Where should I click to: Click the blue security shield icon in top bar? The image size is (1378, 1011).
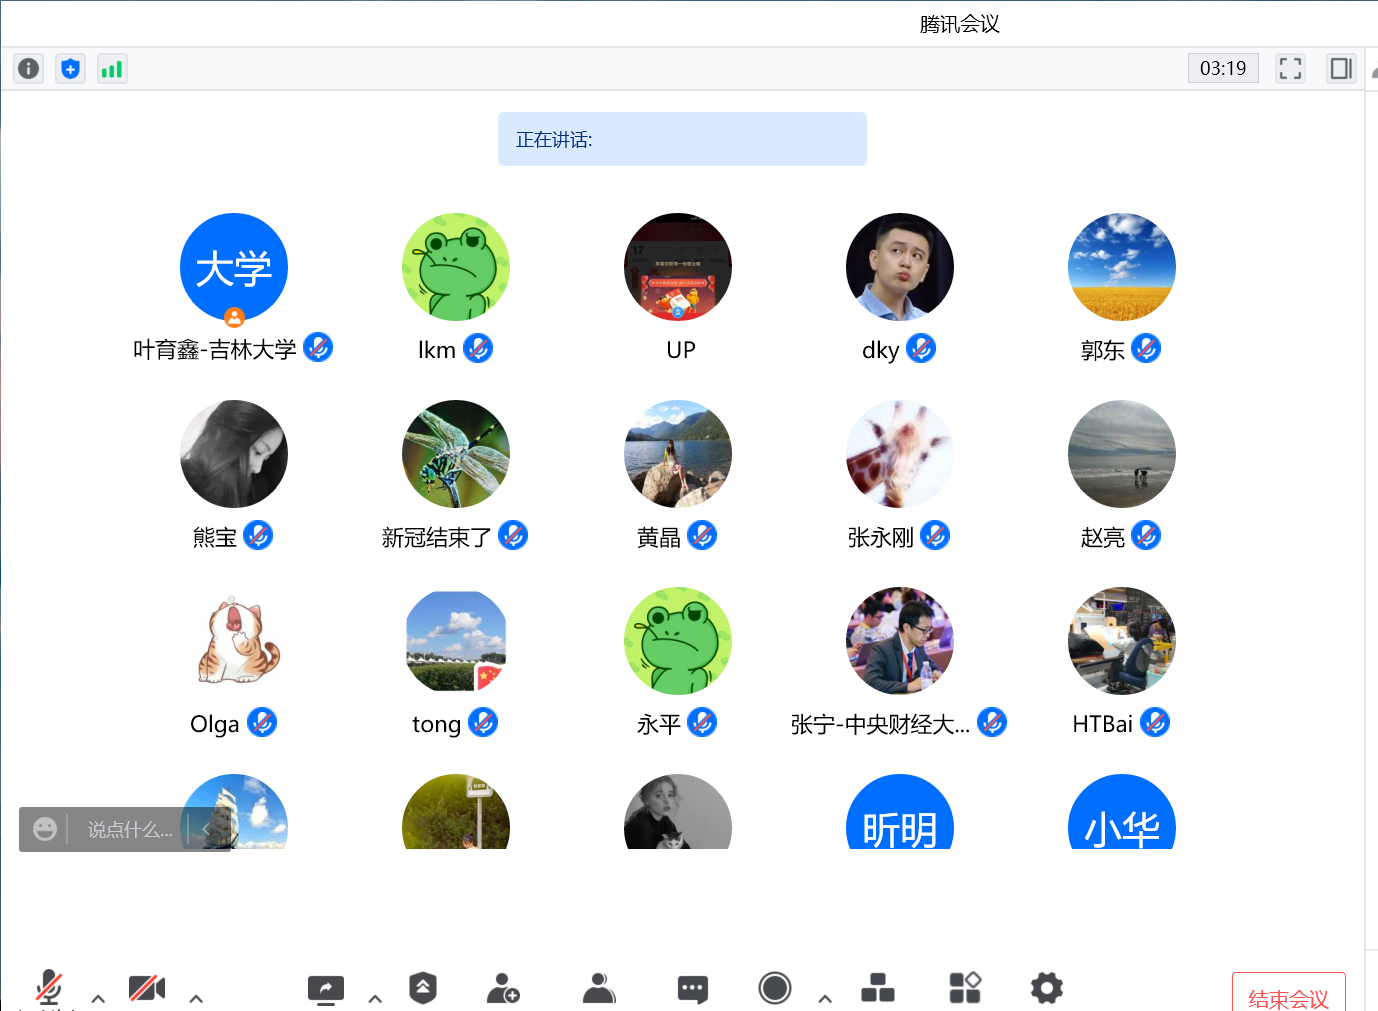(70, 68)
